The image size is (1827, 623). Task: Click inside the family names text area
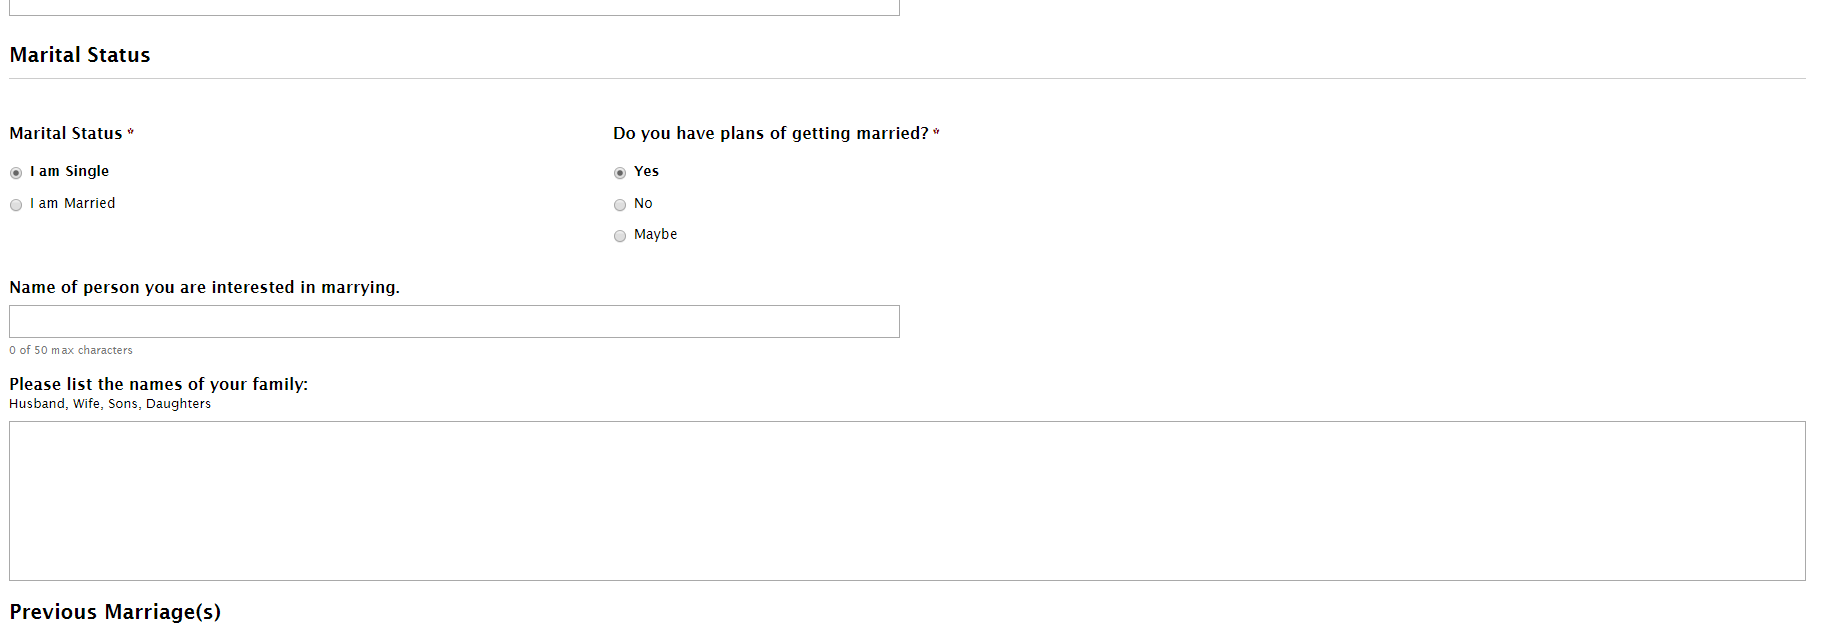click(907, 500)
